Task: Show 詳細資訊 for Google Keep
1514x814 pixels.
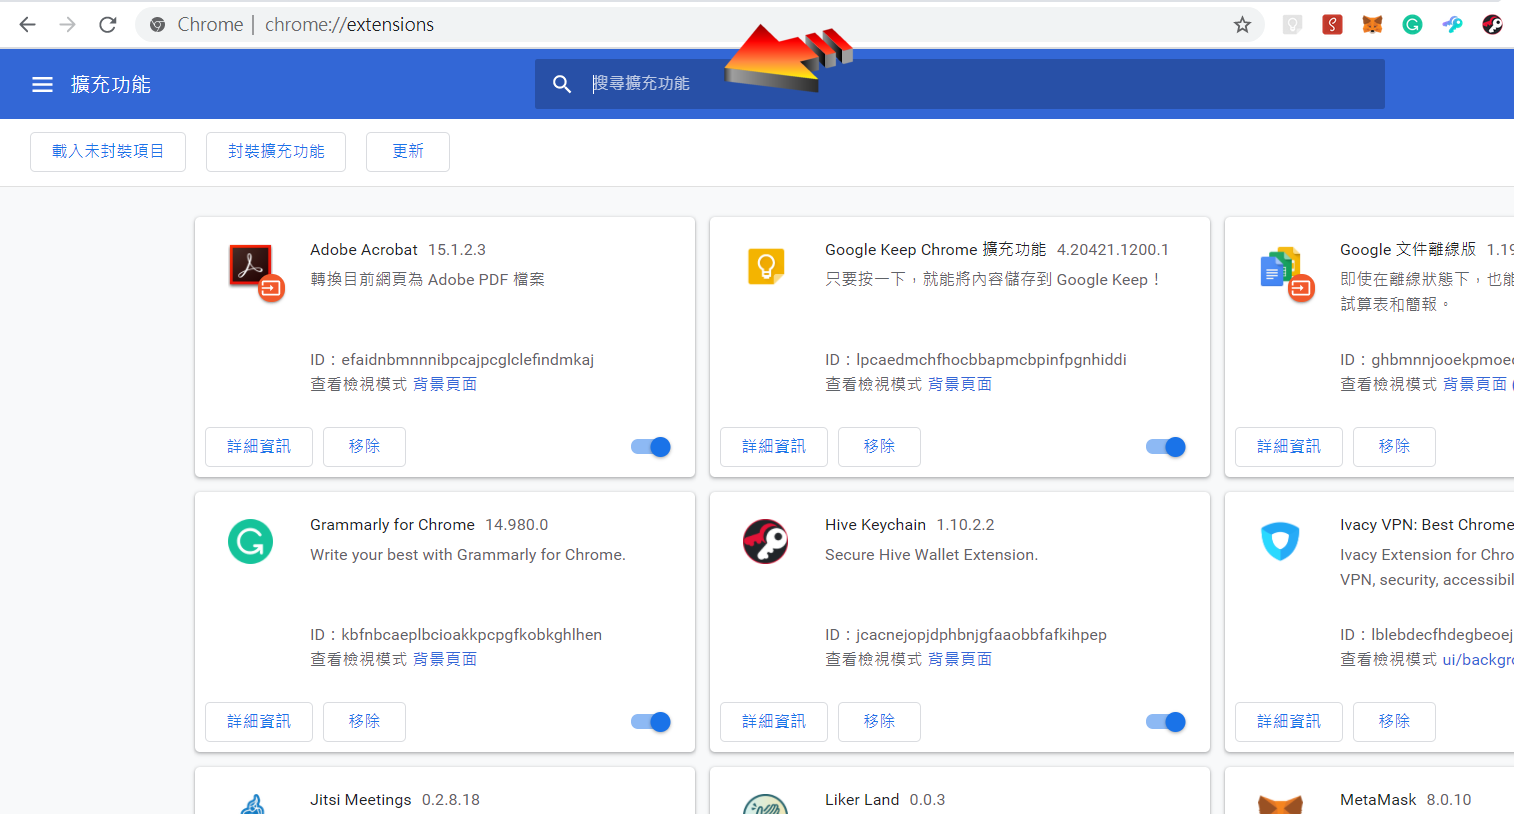Action: (x=774, y=447)
